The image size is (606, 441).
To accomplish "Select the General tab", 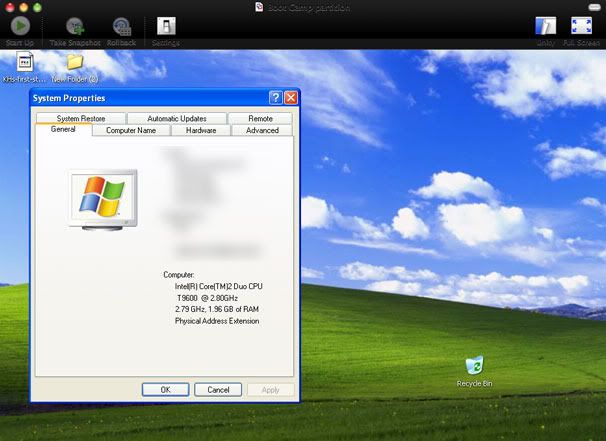I will (x=63, y=129).
